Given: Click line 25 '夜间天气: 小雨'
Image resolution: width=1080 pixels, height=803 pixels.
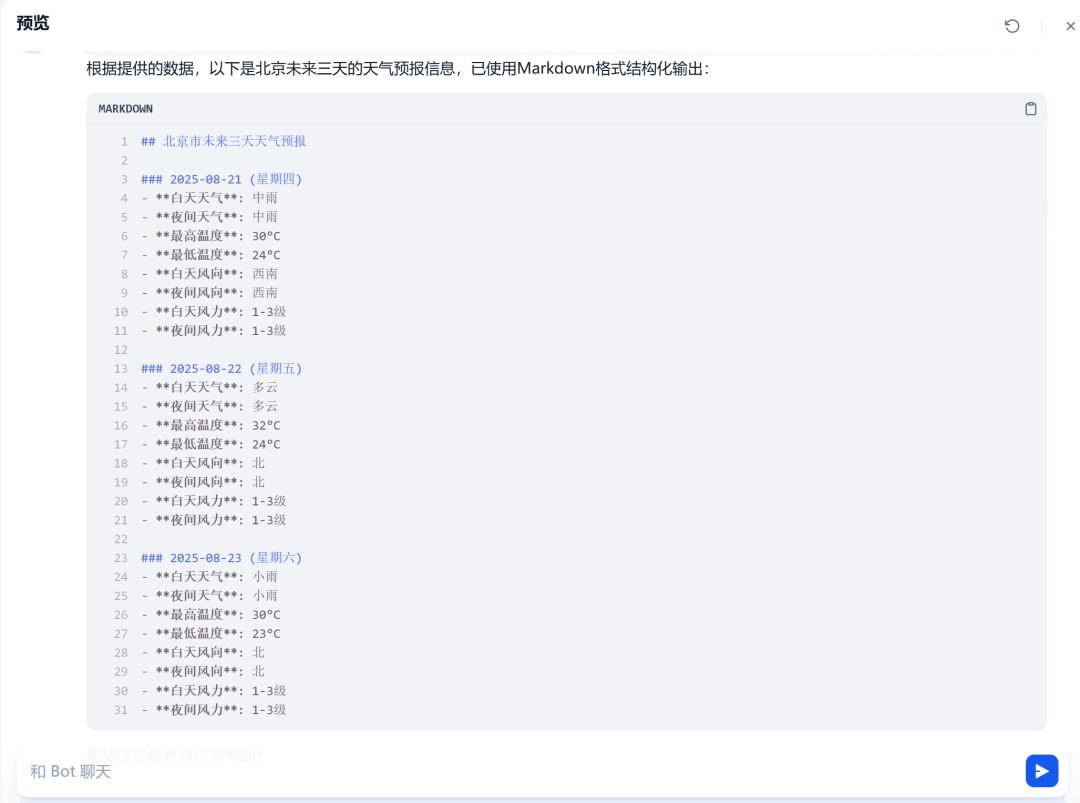Looking at the screenshot, I should pyautogui.click(x=209, y=596).
